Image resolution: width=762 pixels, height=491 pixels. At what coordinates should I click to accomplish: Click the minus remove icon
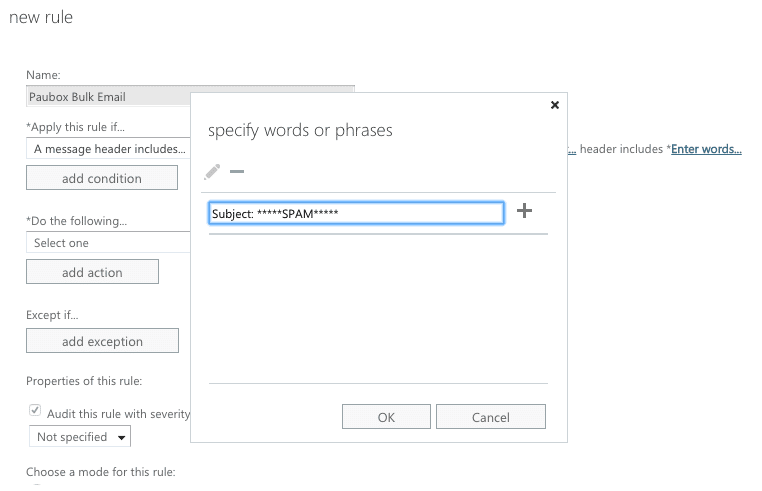tap(237, 172)
